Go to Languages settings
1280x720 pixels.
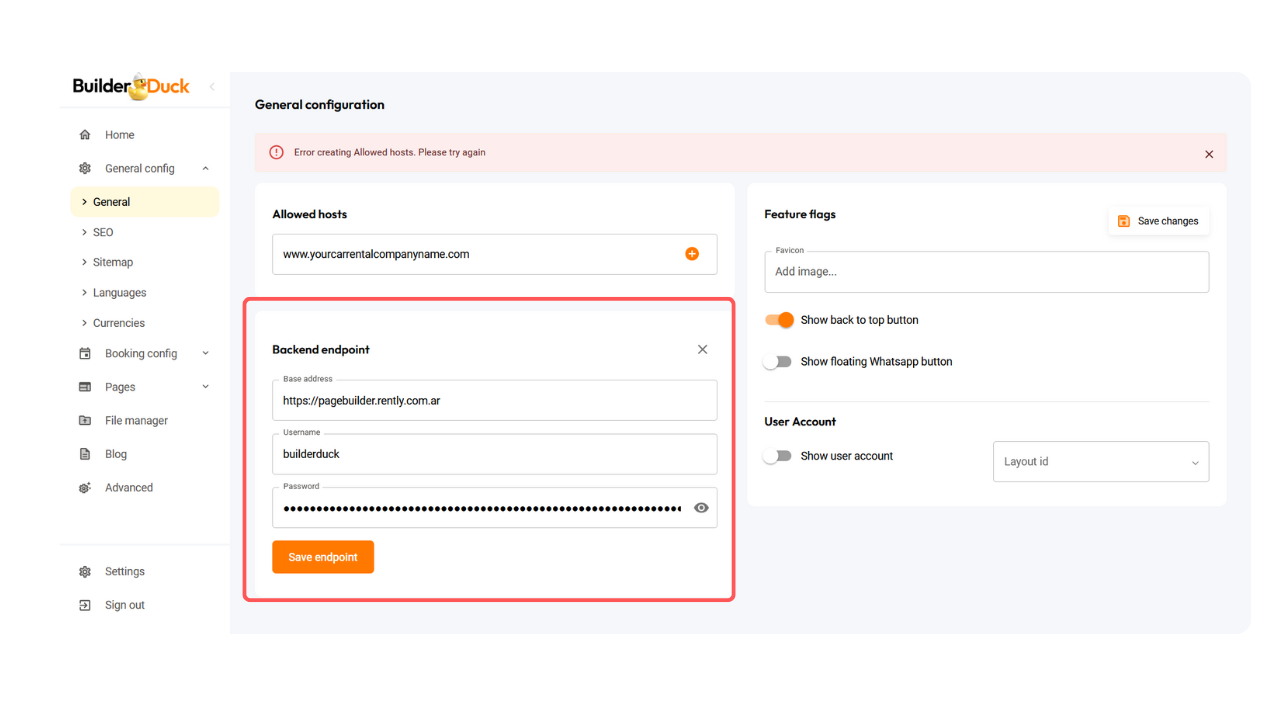coord(119,293)
